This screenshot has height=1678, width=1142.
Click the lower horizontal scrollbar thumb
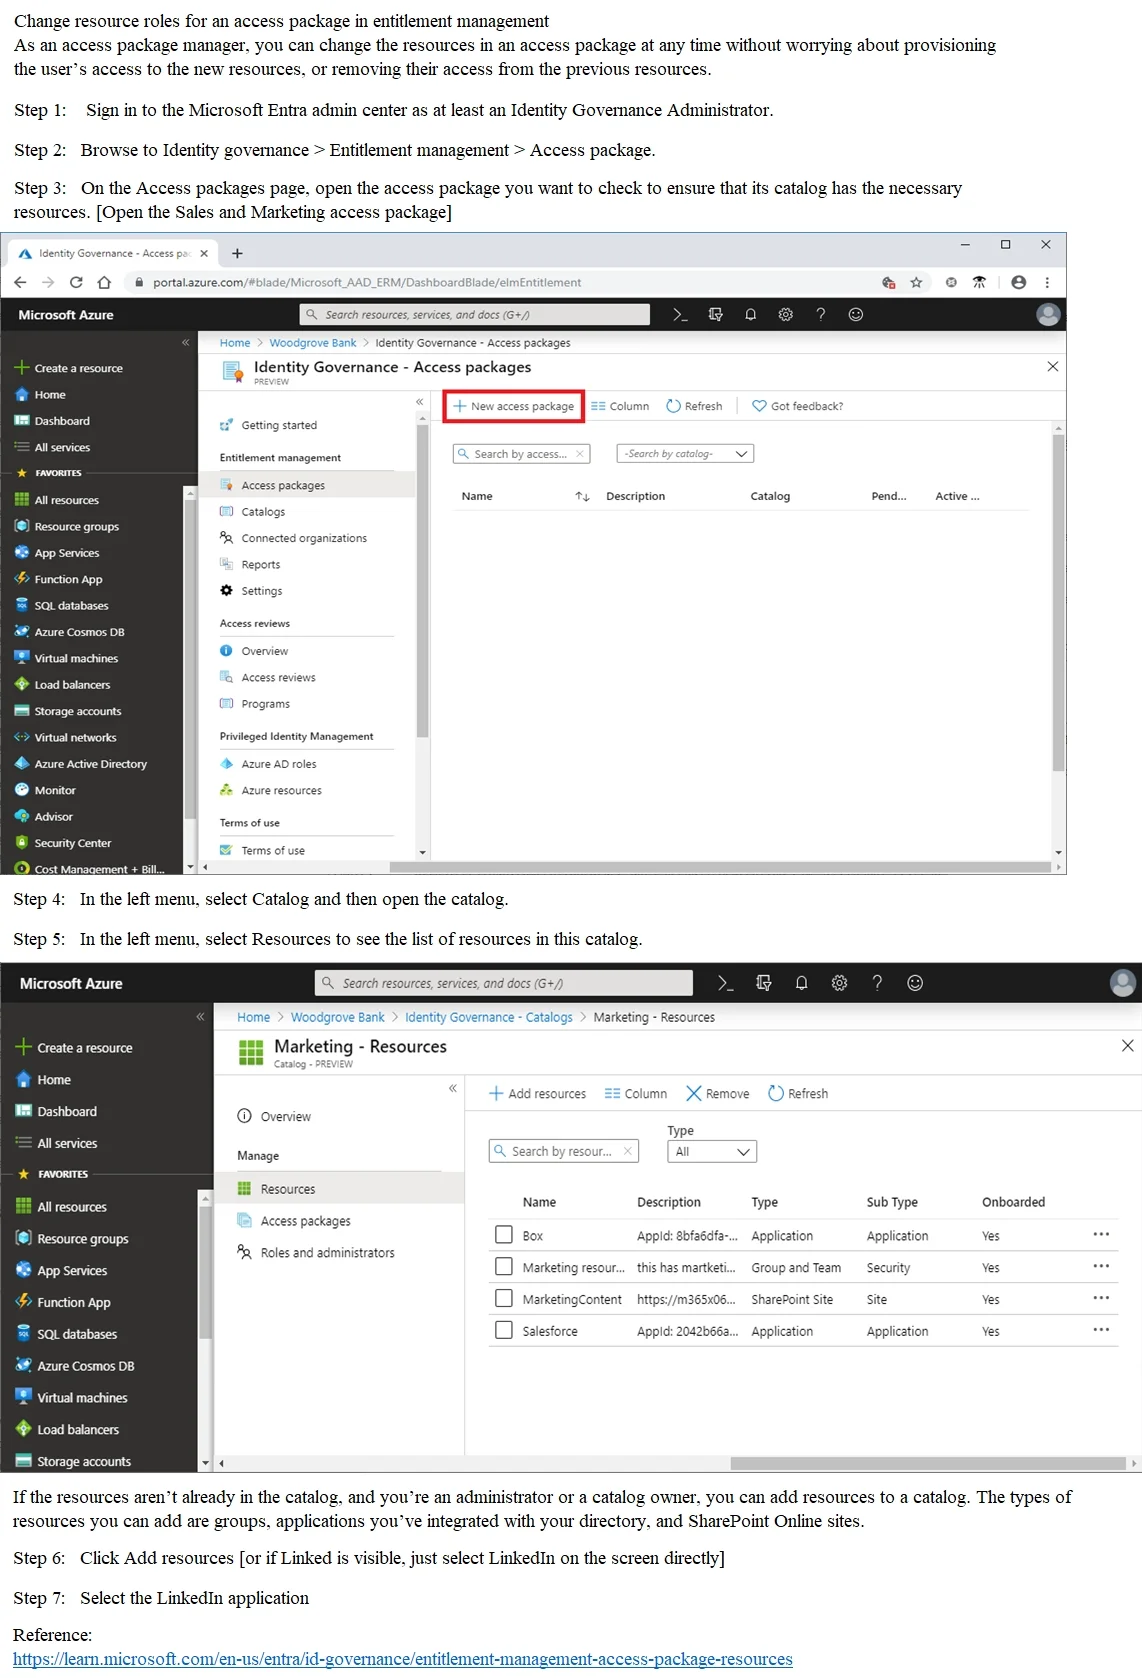928,1463
